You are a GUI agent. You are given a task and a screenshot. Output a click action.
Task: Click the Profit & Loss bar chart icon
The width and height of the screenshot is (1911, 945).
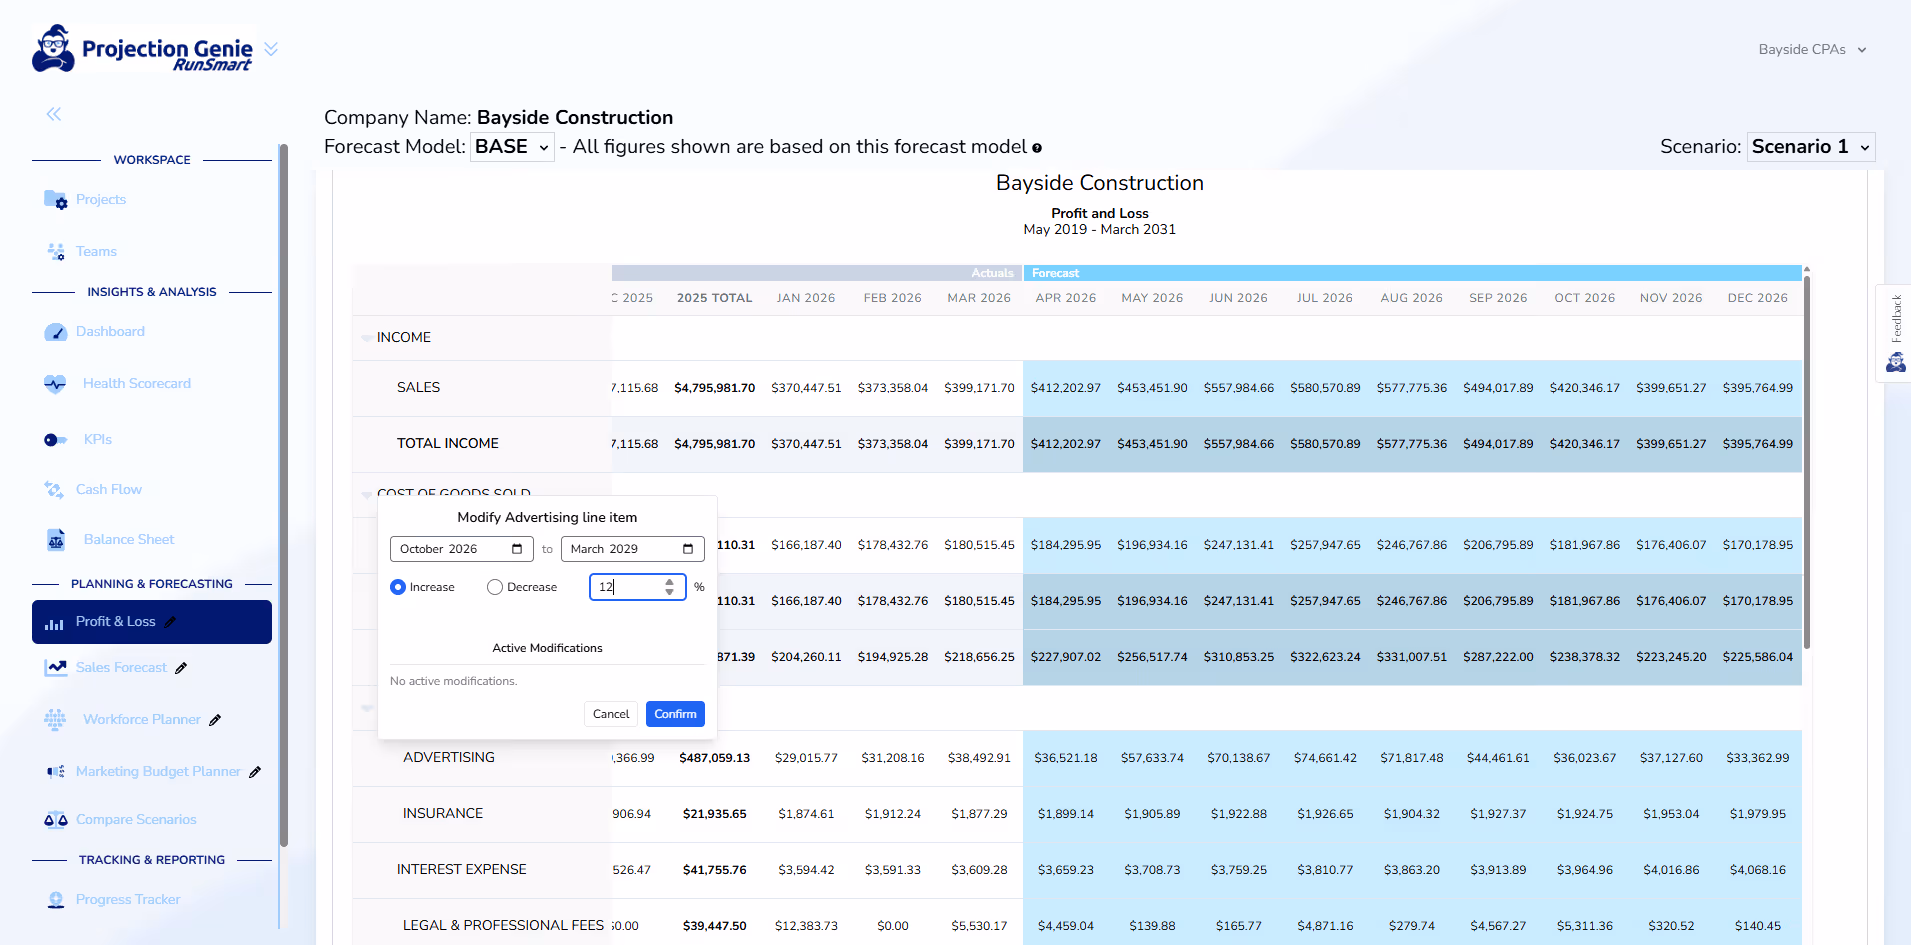[x=54, y=623]
